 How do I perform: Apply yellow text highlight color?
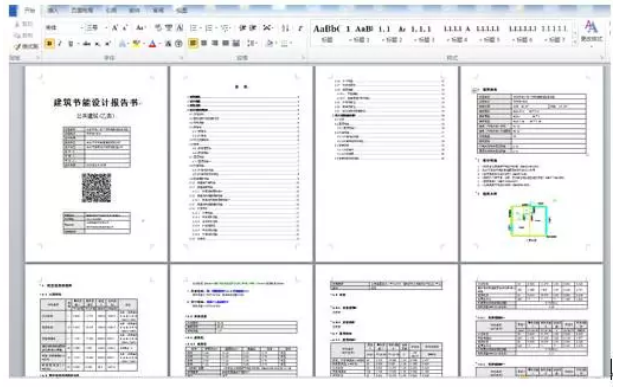tap(136, 44)
